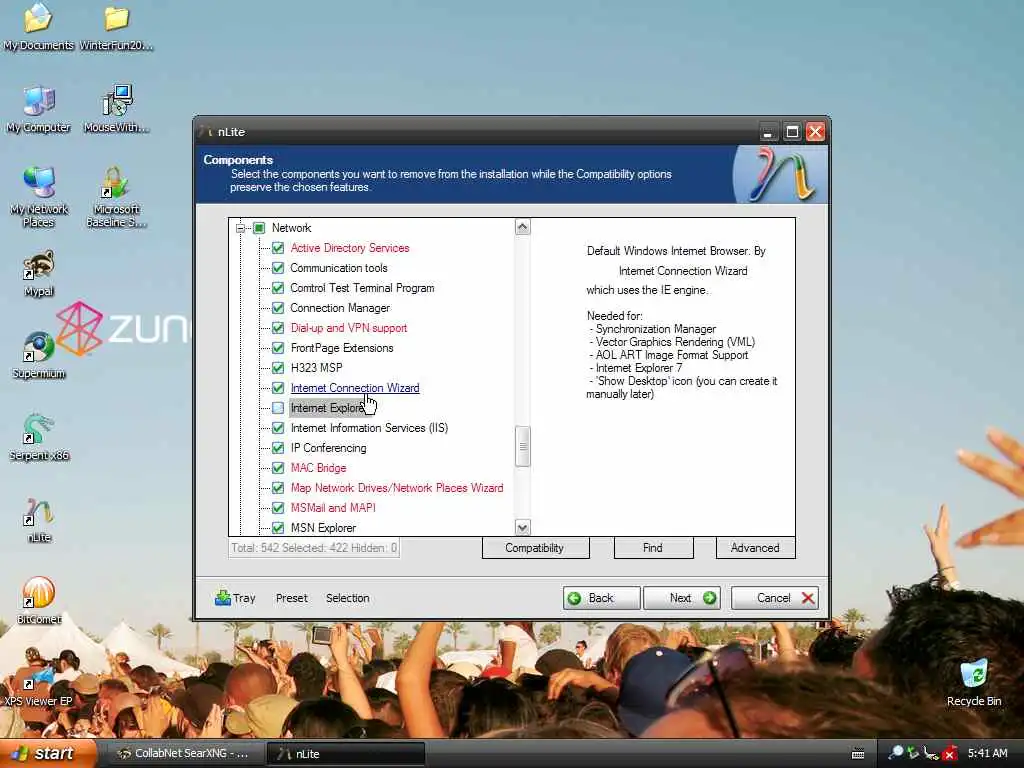Image resolution: width=1024 pixels, height=768 pixels.
Task: Launch Microsoft Baseline S... shortcut
Action: pyautogui.click(x=116, y=197)
